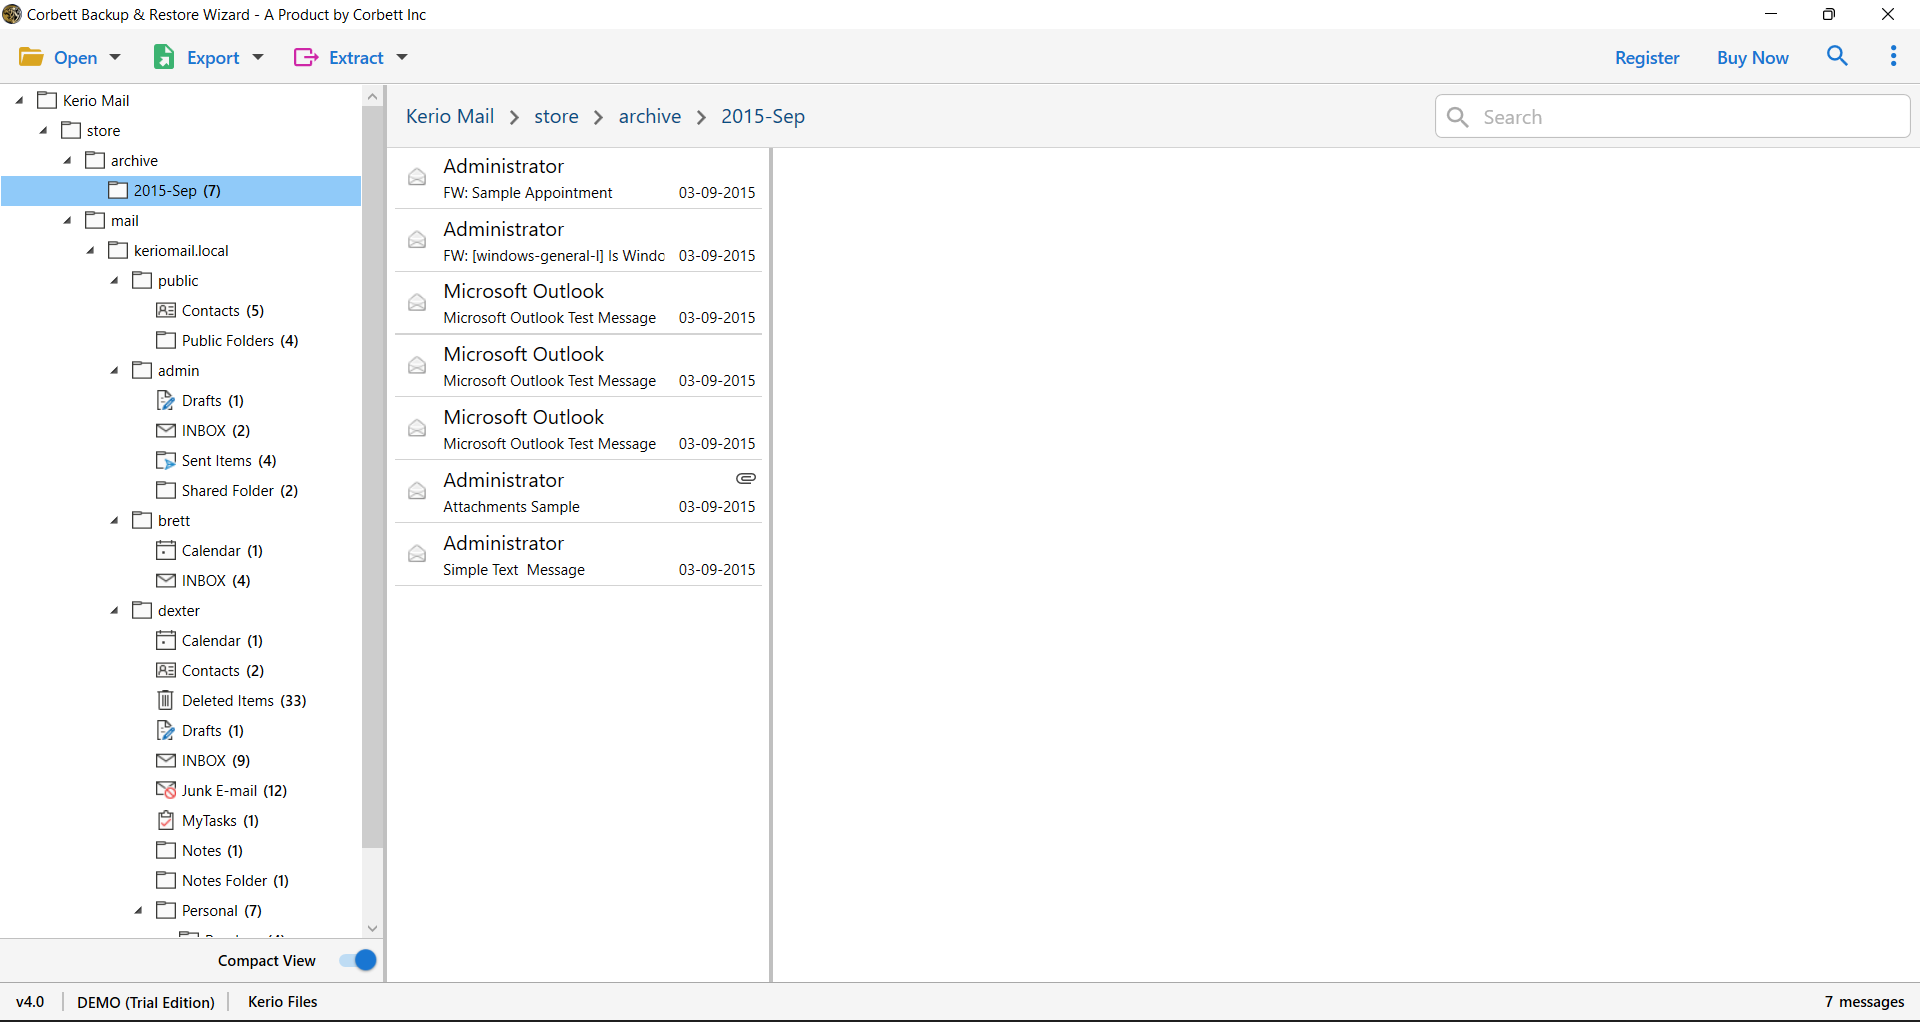1920x1022 pixels.
Task: Click the pink Extract icon
Action: (x=306, y=57)
